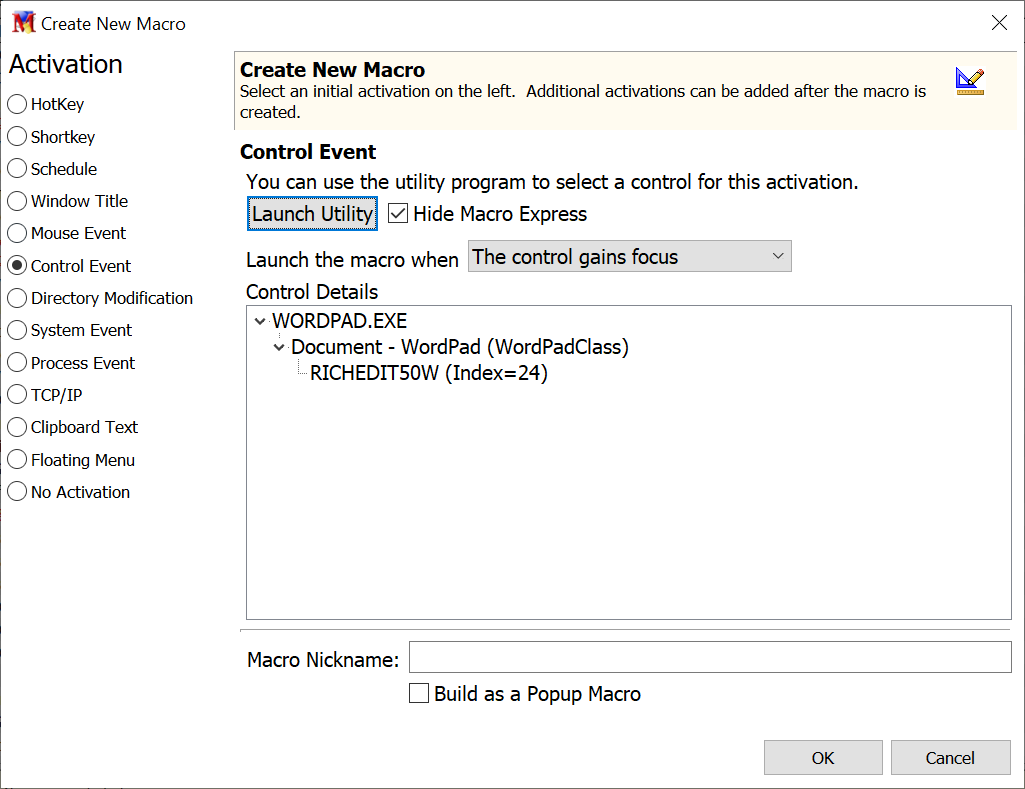Select the Clipboard Text activation option

pos(17,427)
